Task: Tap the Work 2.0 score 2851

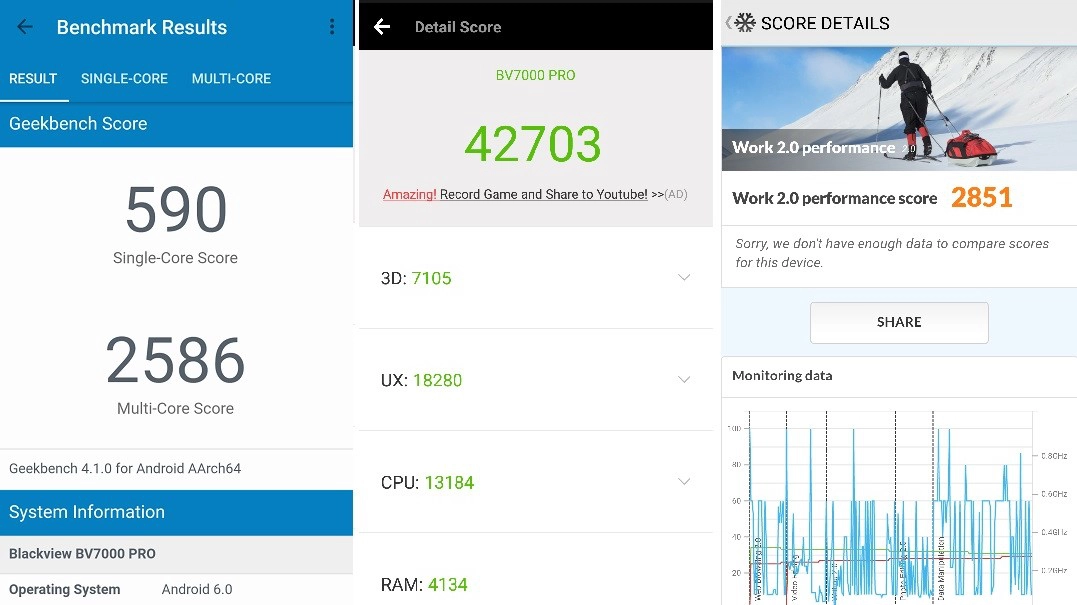Action: (x=982, y=198)
